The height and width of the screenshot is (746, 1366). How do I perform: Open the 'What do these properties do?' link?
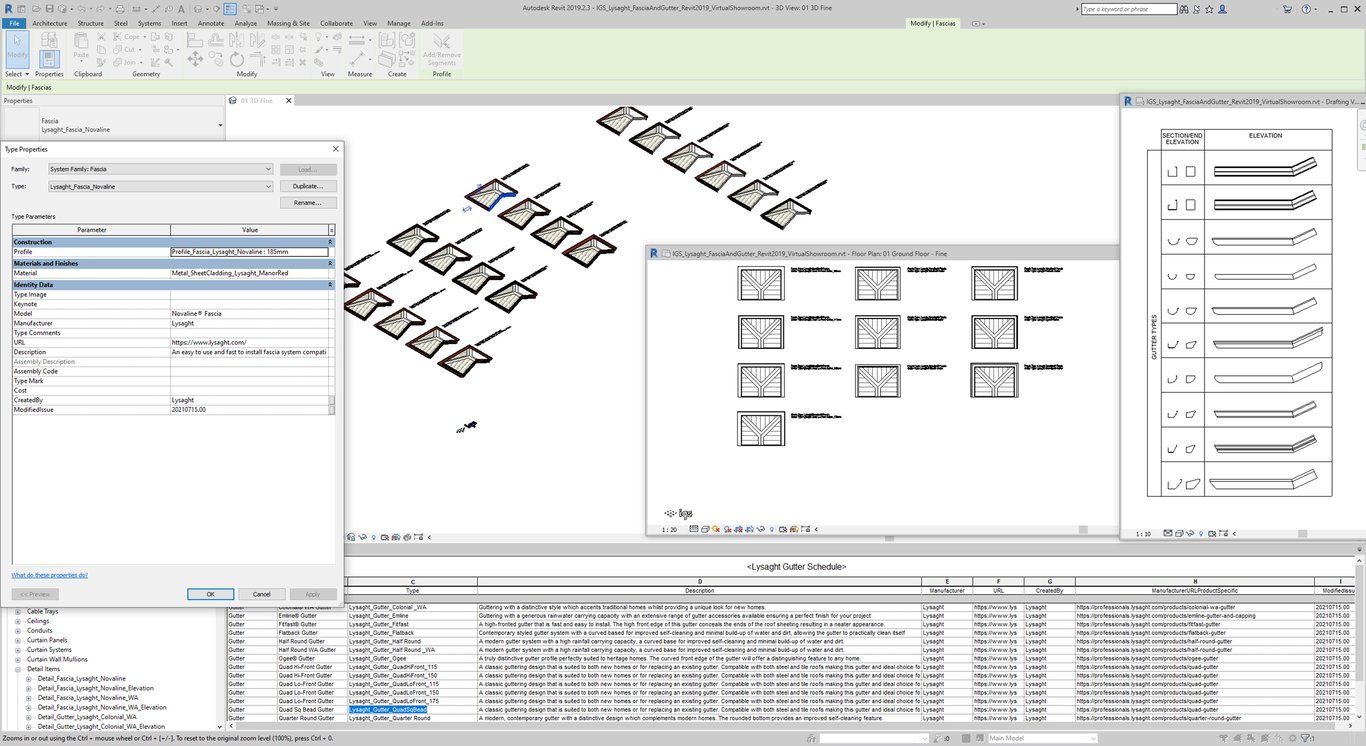(x=49, y=575)
